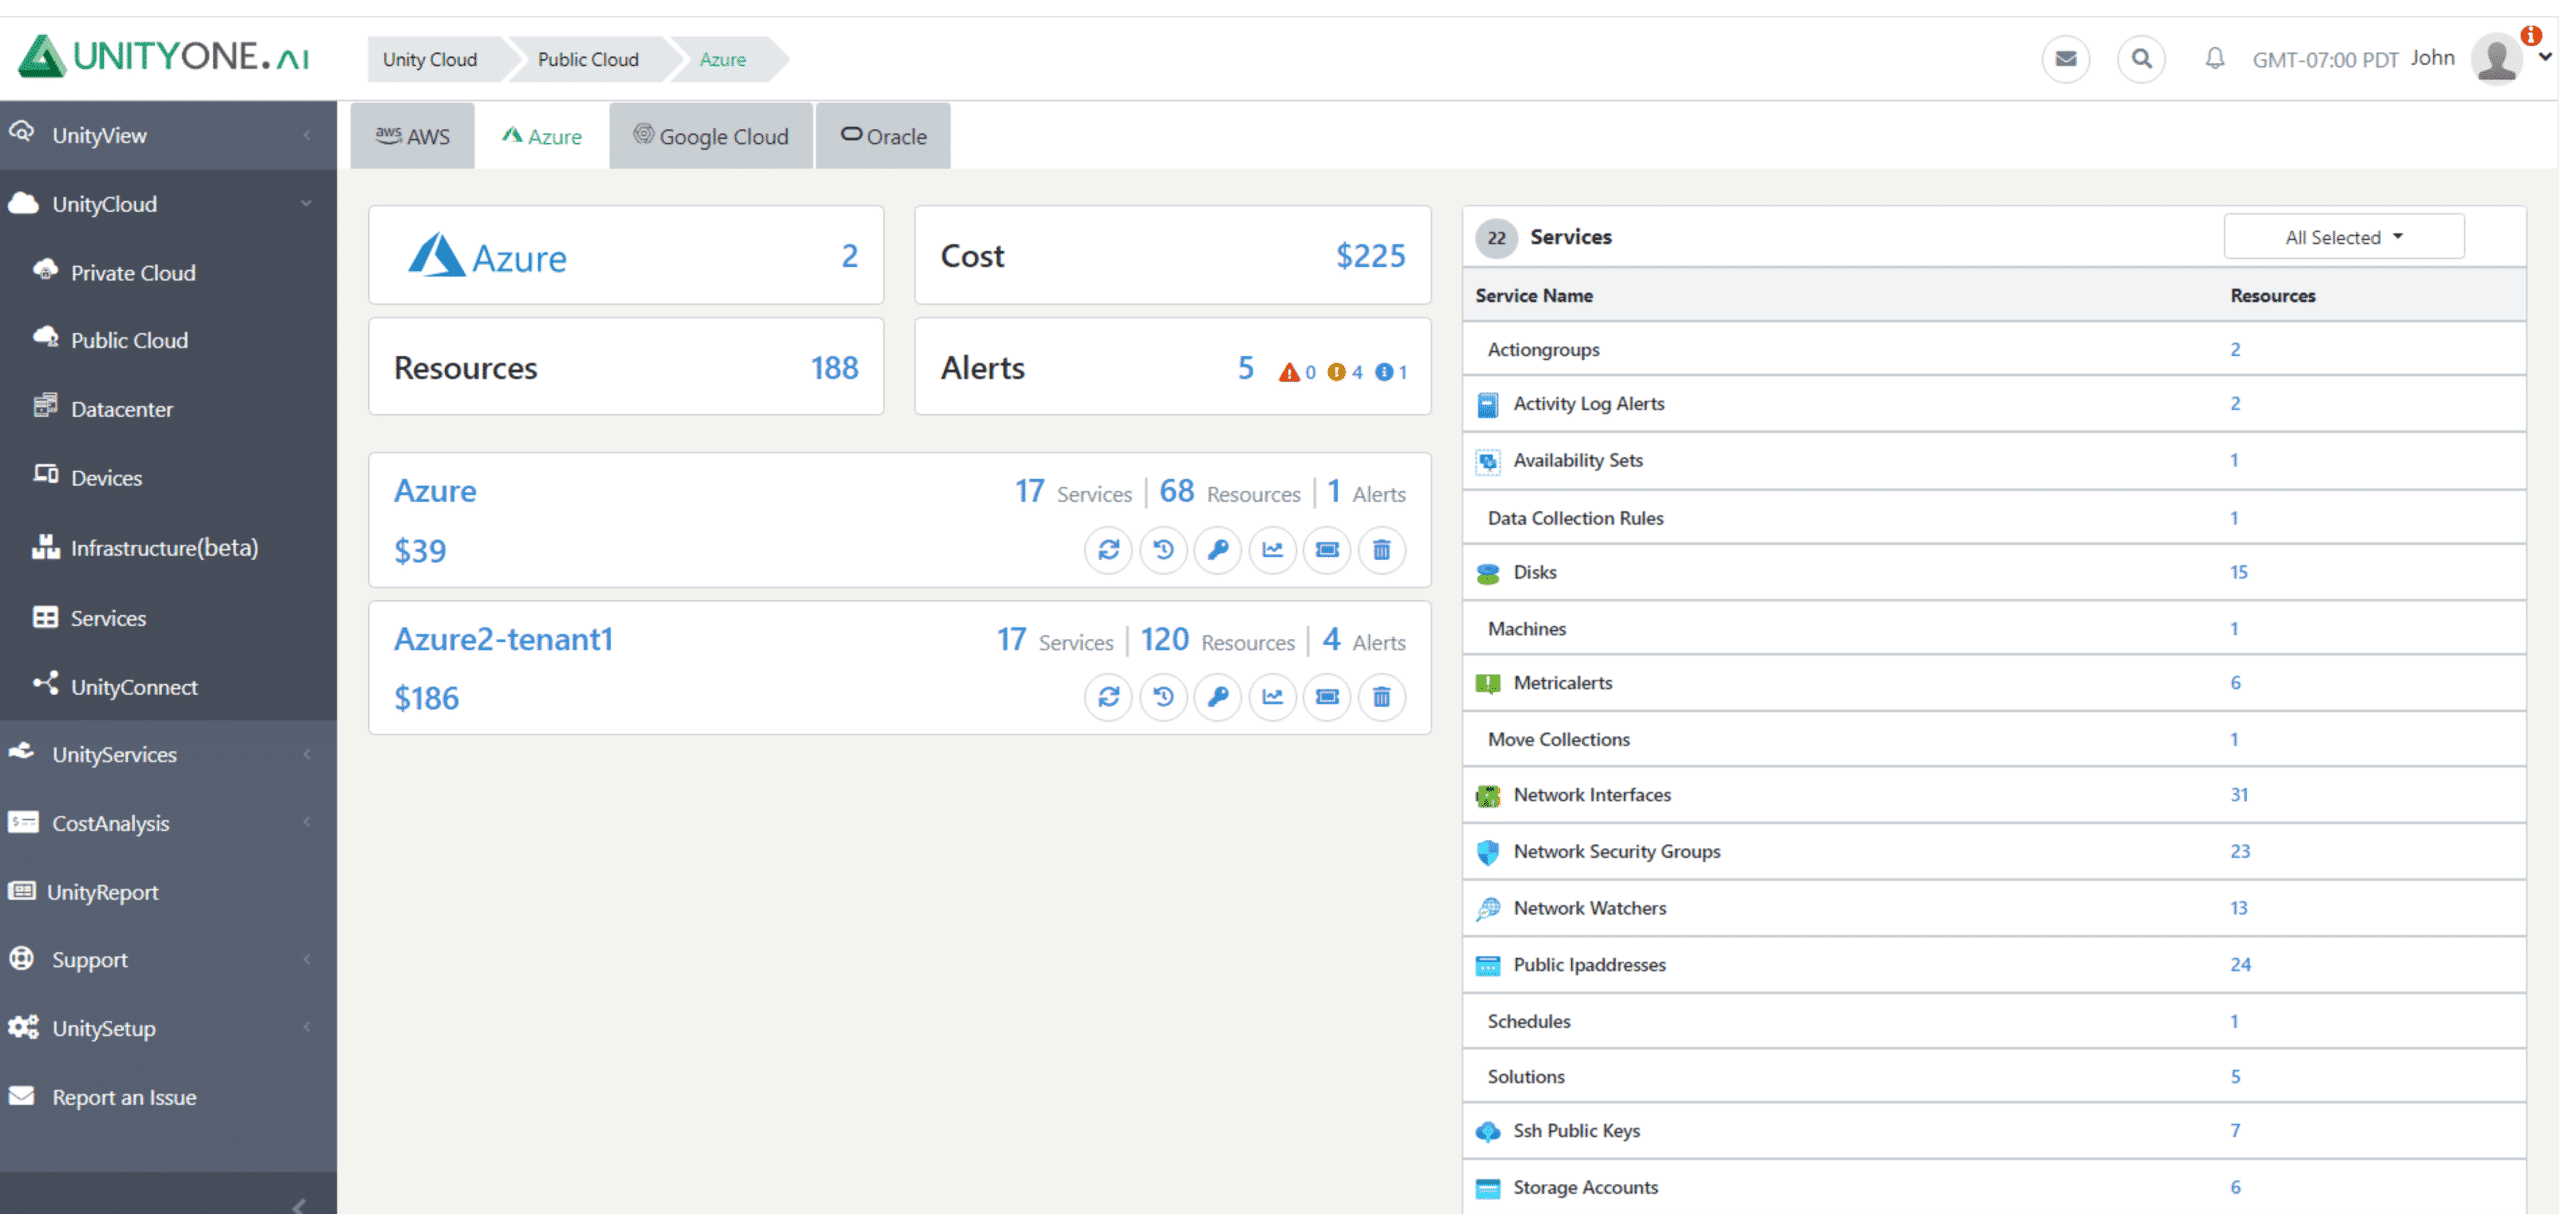Viewport: 2560px width, 1231px height.
Task: Open the mail envelope icon in header
Action: pos(2065,59)
